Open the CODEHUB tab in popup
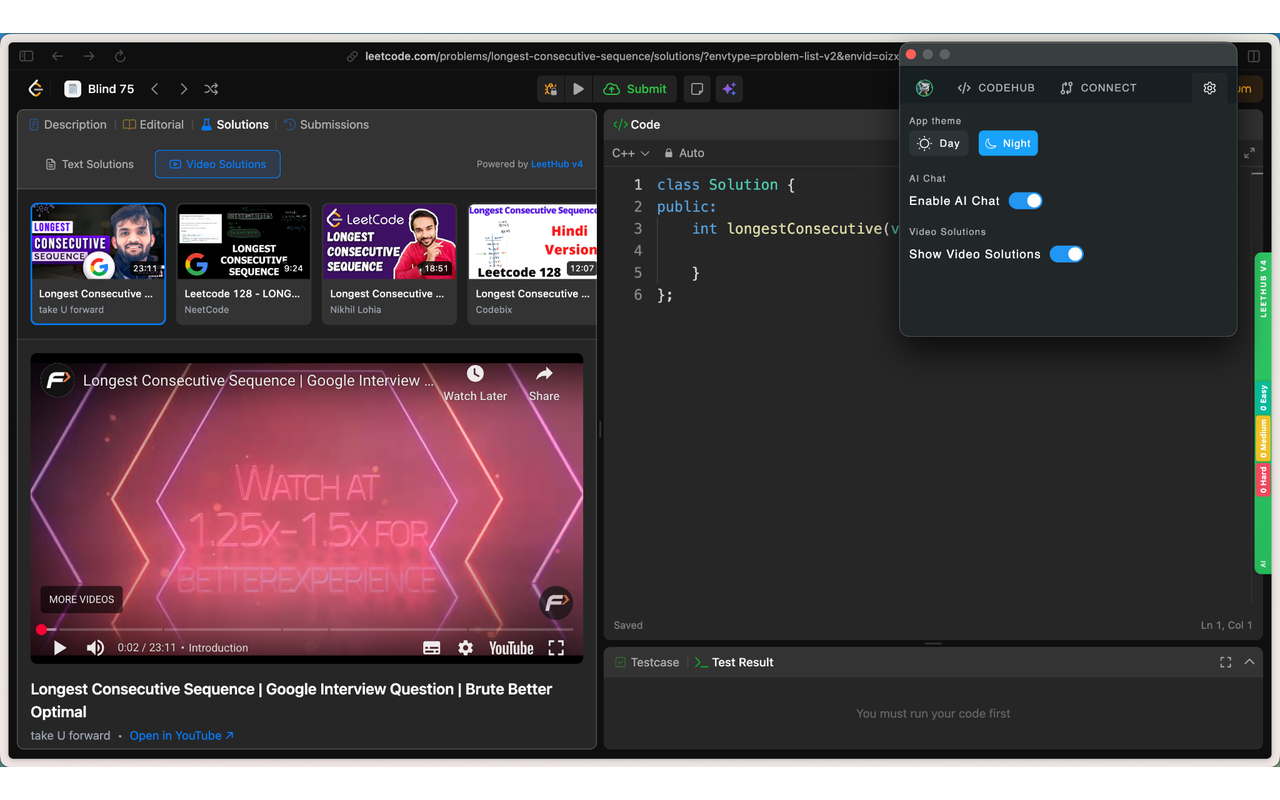This screenshot has height=800, width=1280. coord(996,88)
